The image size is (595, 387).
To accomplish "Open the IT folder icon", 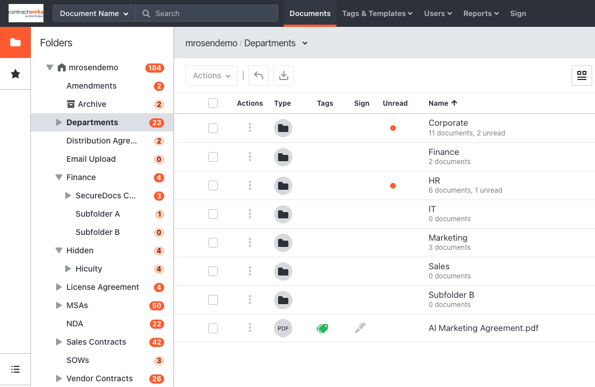I will pyautogui.click(x=283, y=214).
